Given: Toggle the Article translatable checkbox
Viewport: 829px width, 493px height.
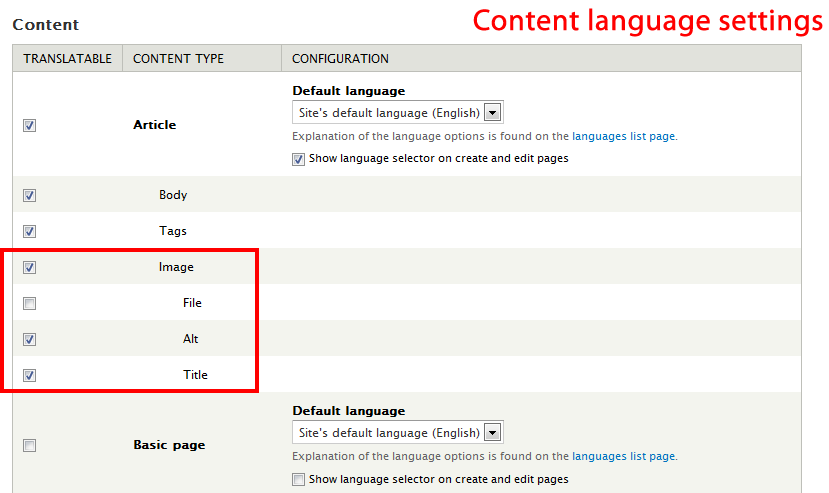Looking at the screenshot, I should (x=30, y=125).
